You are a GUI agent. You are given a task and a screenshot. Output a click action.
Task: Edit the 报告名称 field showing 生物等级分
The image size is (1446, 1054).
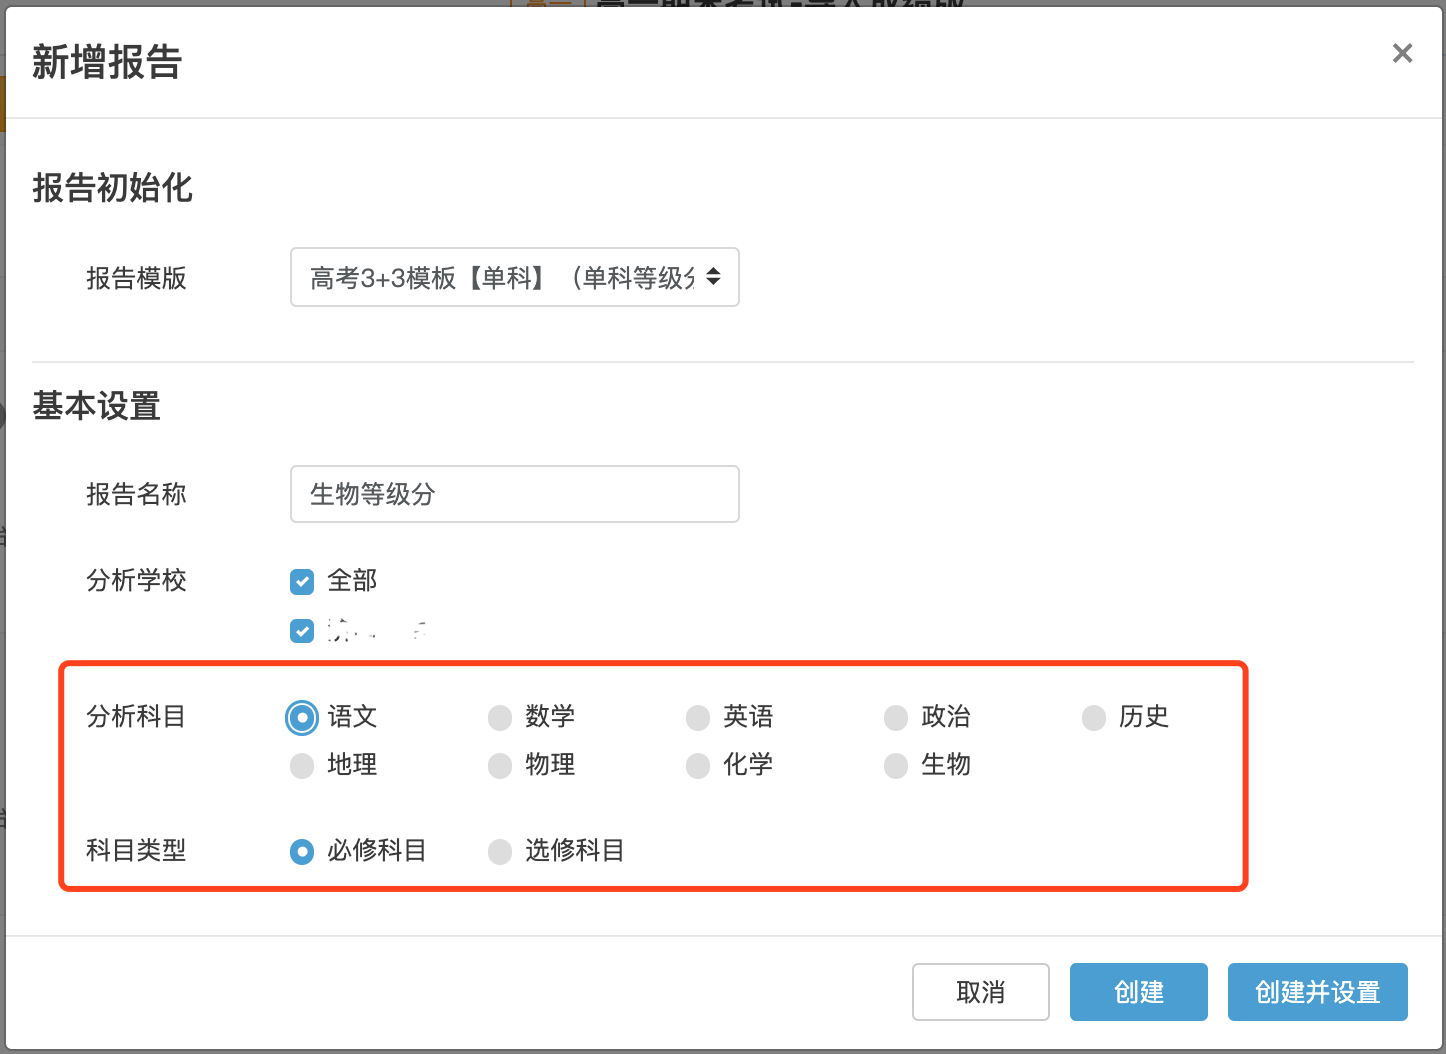click(514, 493)
